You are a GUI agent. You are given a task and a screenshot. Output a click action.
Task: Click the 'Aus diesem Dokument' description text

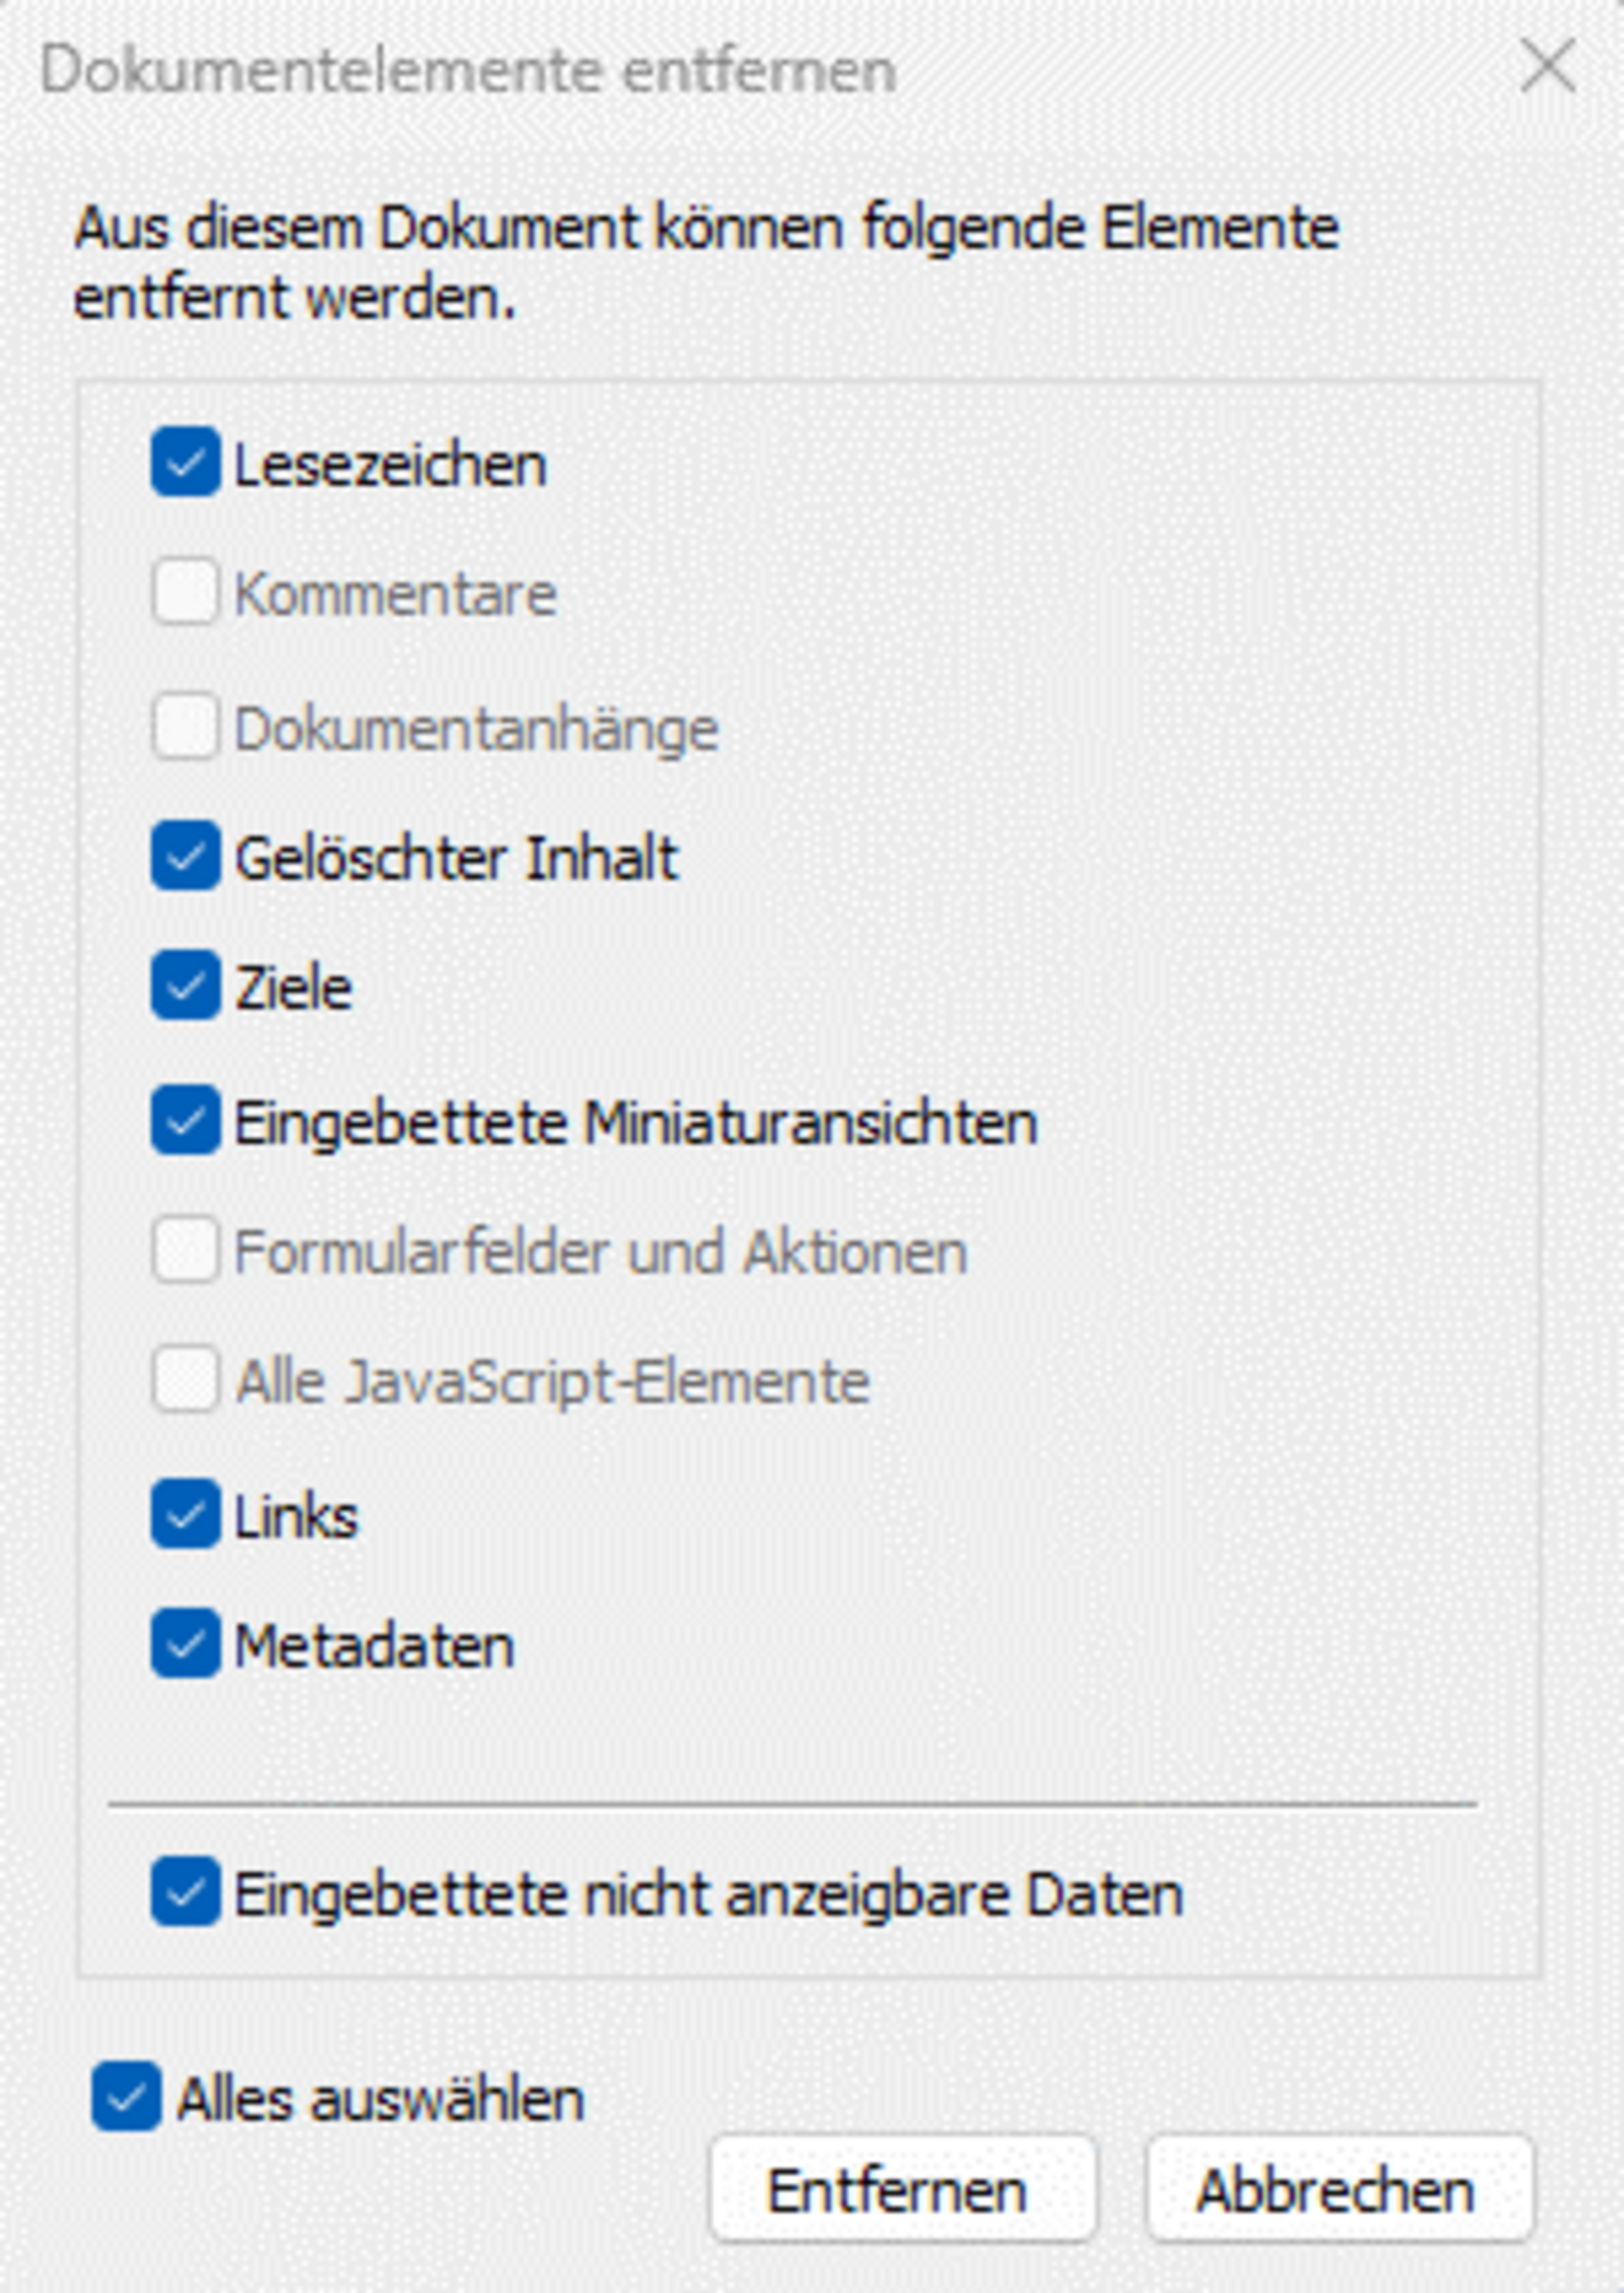pyautogui.click(x=706, y=262)
